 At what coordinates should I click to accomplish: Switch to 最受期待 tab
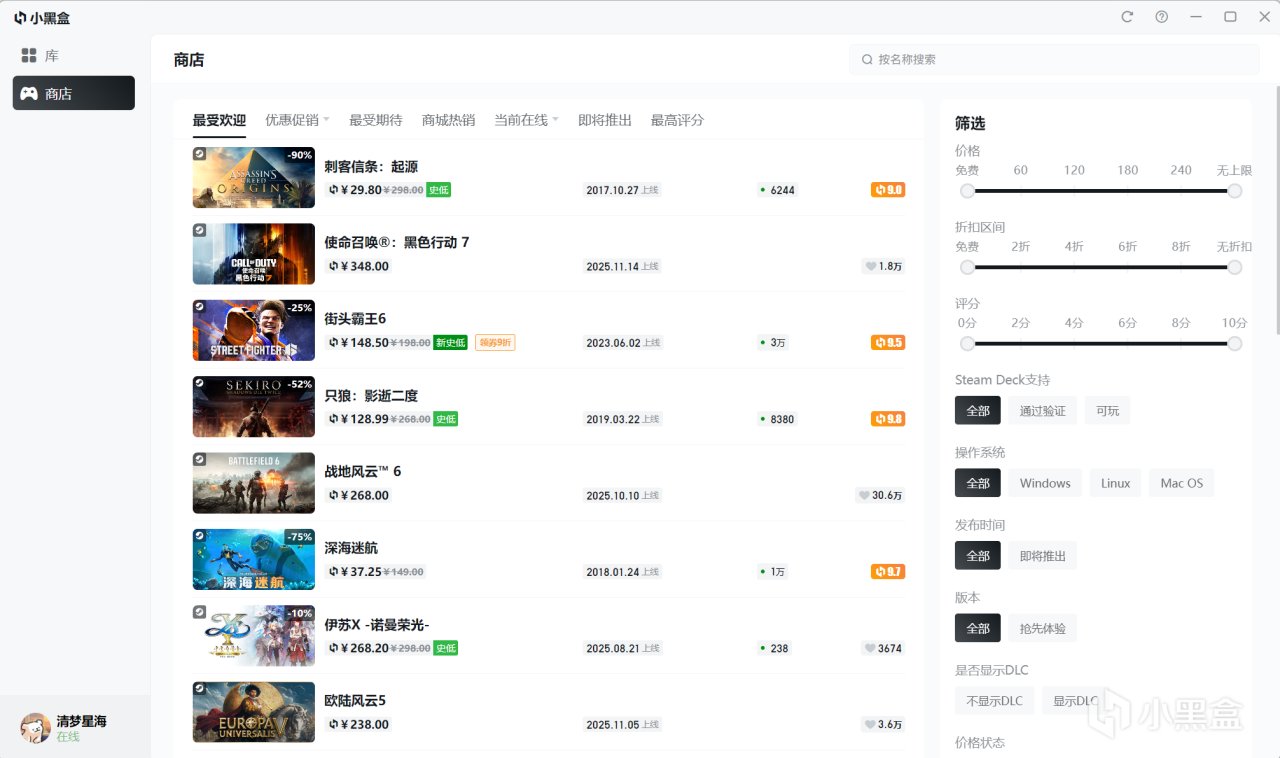375,120
